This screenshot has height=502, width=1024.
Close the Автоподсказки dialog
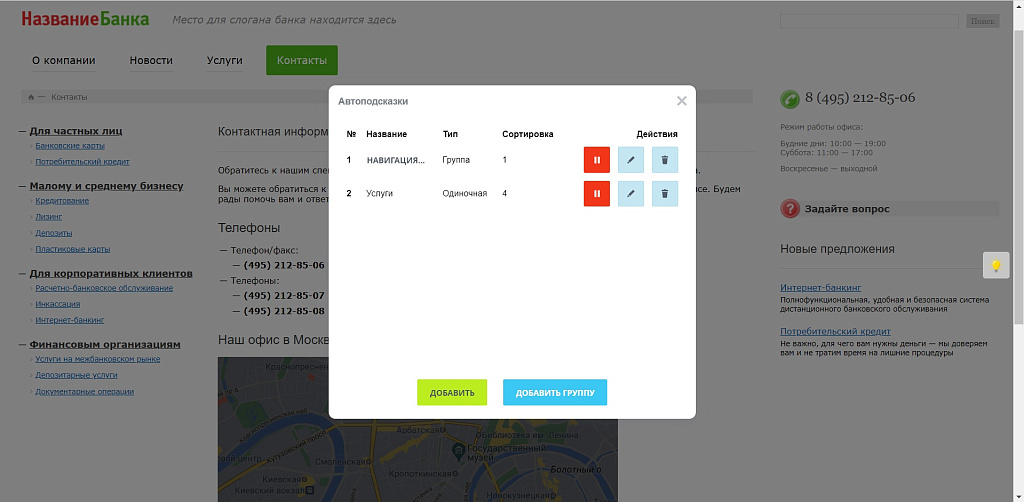[681, 101]
